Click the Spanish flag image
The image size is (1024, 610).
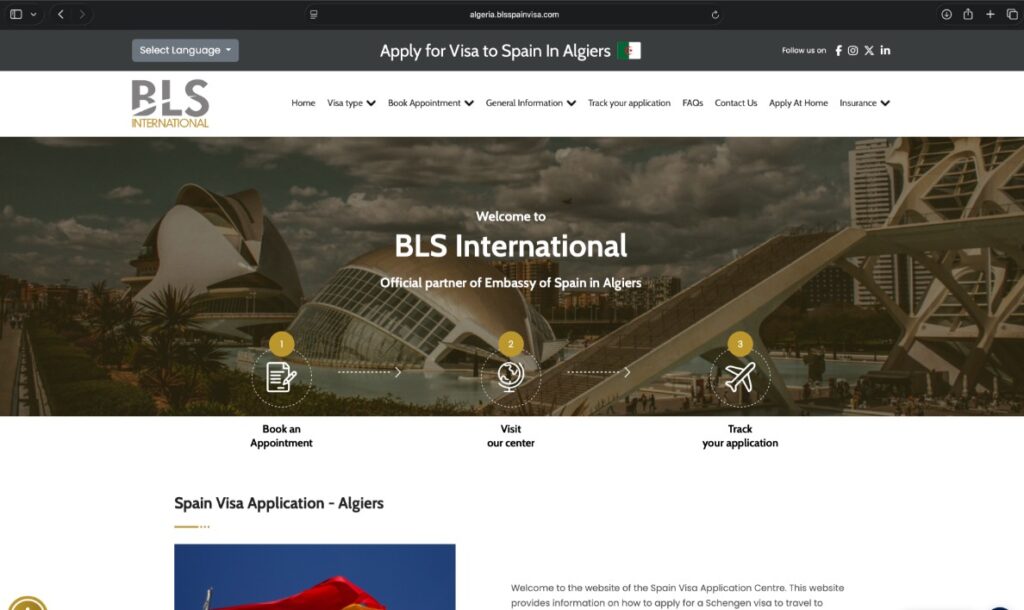(x=315, y=577)
